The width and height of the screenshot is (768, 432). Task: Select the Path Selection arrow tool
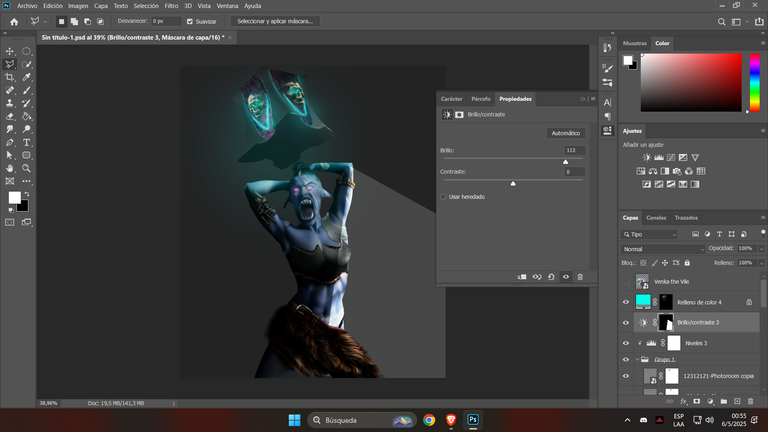pos(10,155)
